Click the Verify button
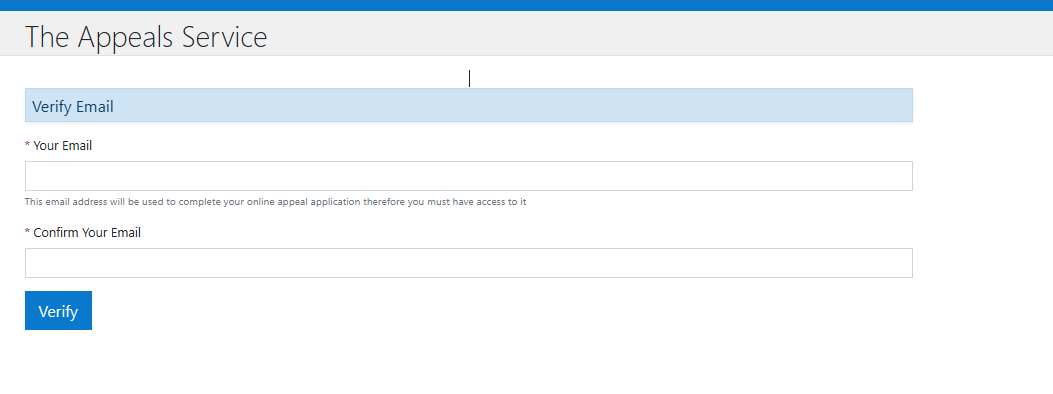1053x394 pixels. 58,311
